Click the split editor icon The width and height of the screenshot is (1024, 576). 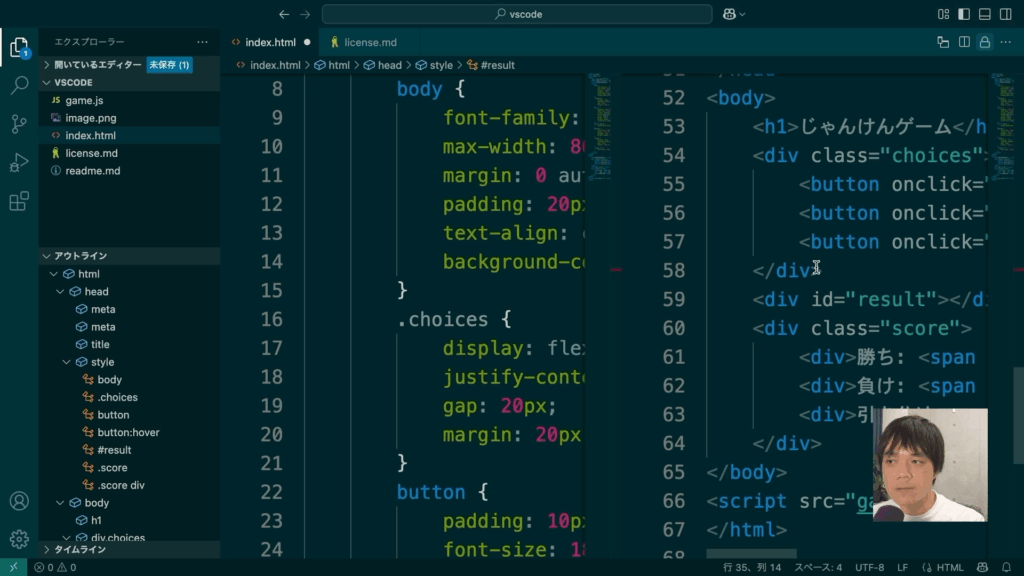tap(964, 42)
